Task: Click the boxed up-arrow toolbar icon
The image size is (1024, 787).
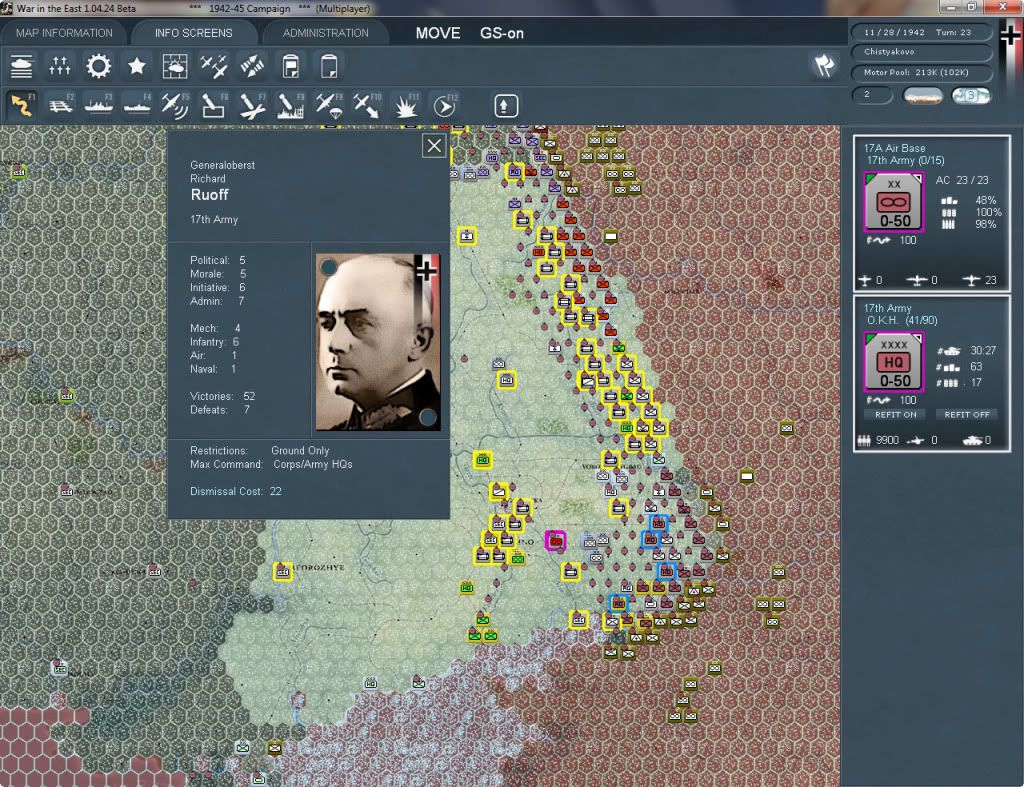Action: [x=505, y=106]
